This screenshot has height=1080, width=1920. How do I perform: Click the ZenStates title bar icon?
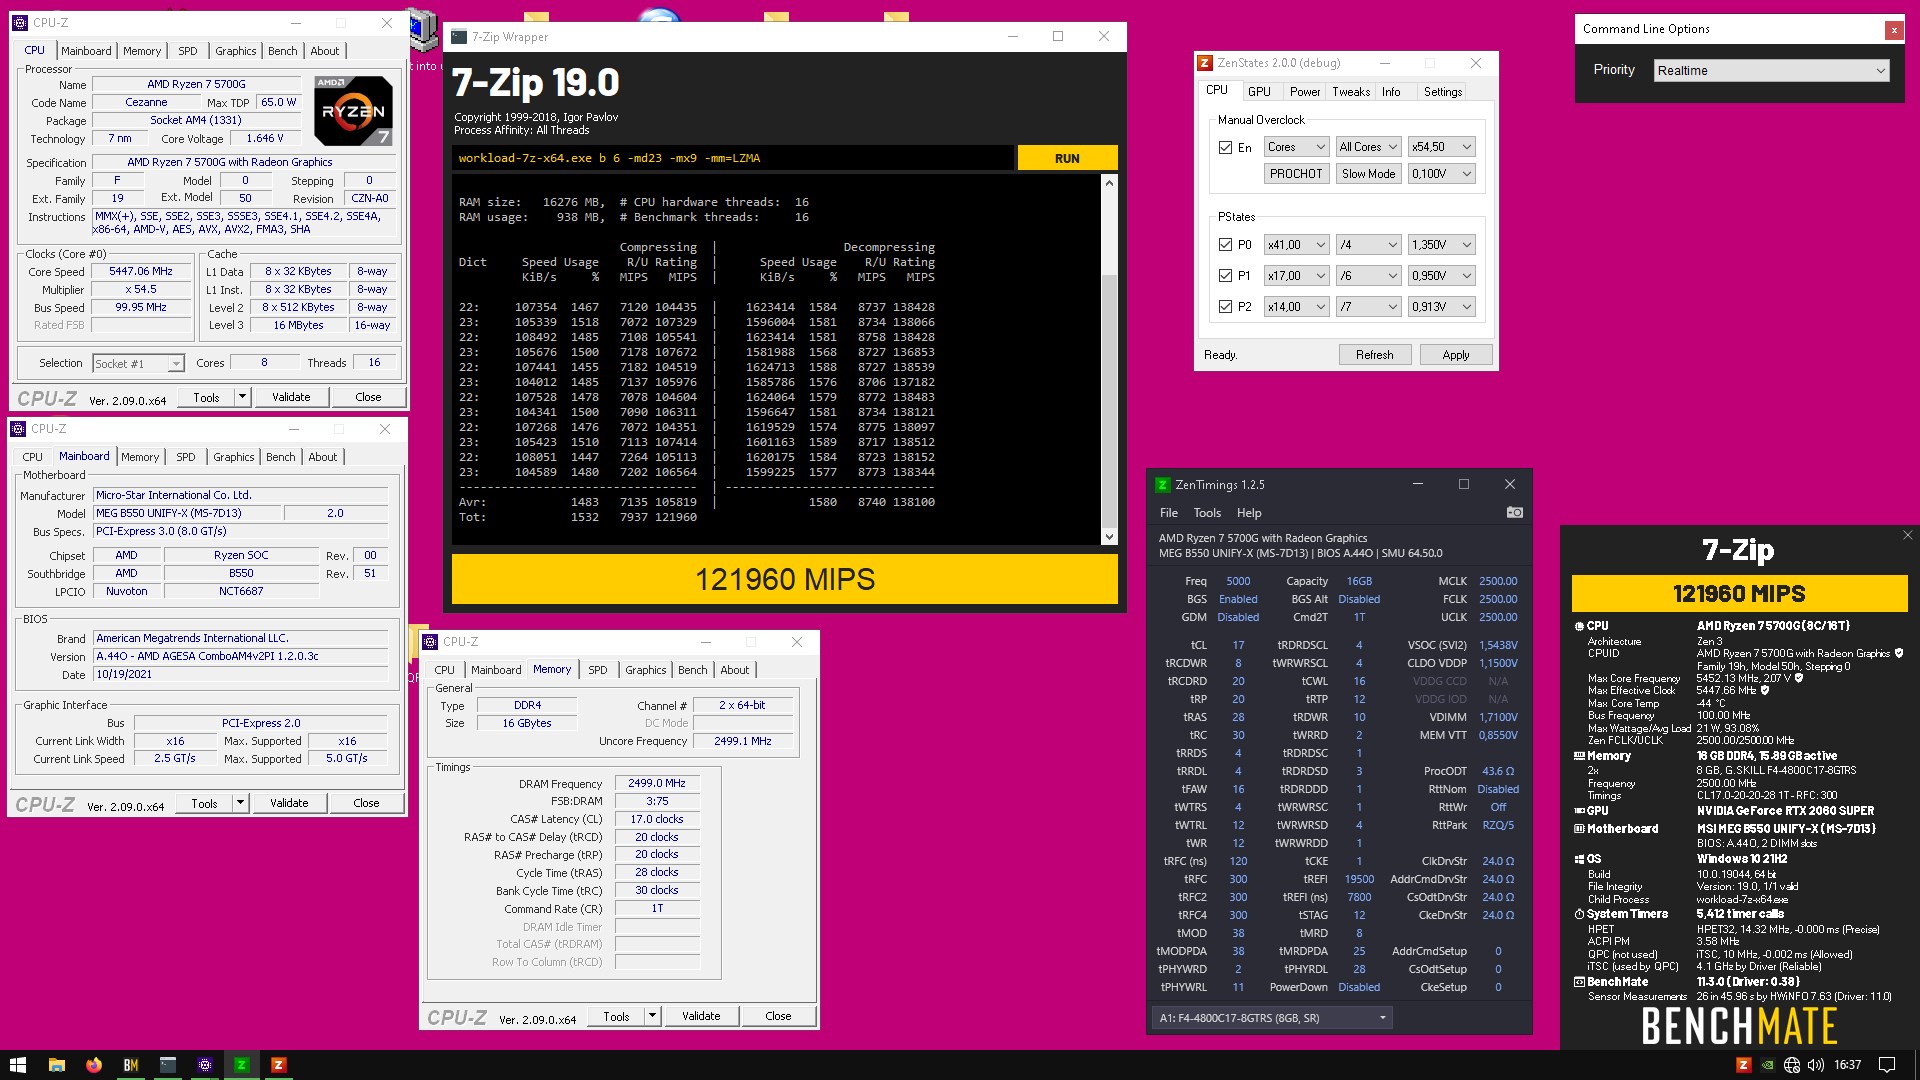click(1205, 63)
